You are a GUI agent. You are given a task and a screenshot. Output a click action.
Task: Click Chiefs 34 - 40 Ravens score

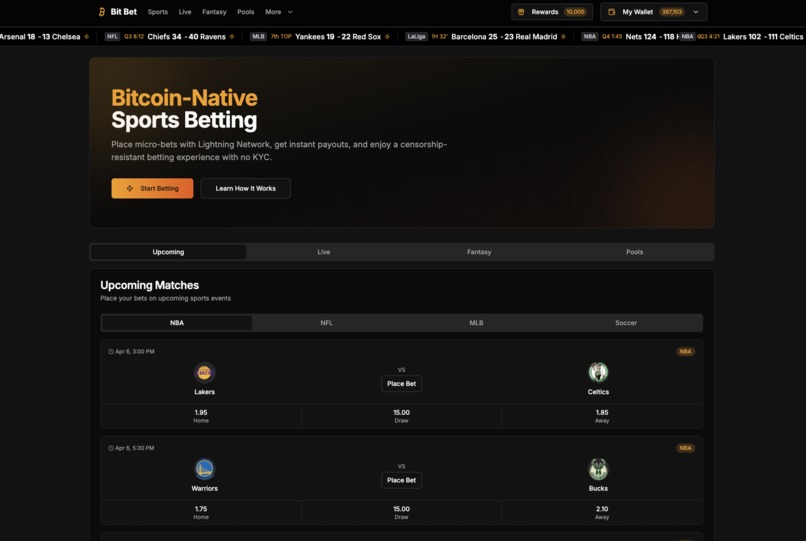187,37
